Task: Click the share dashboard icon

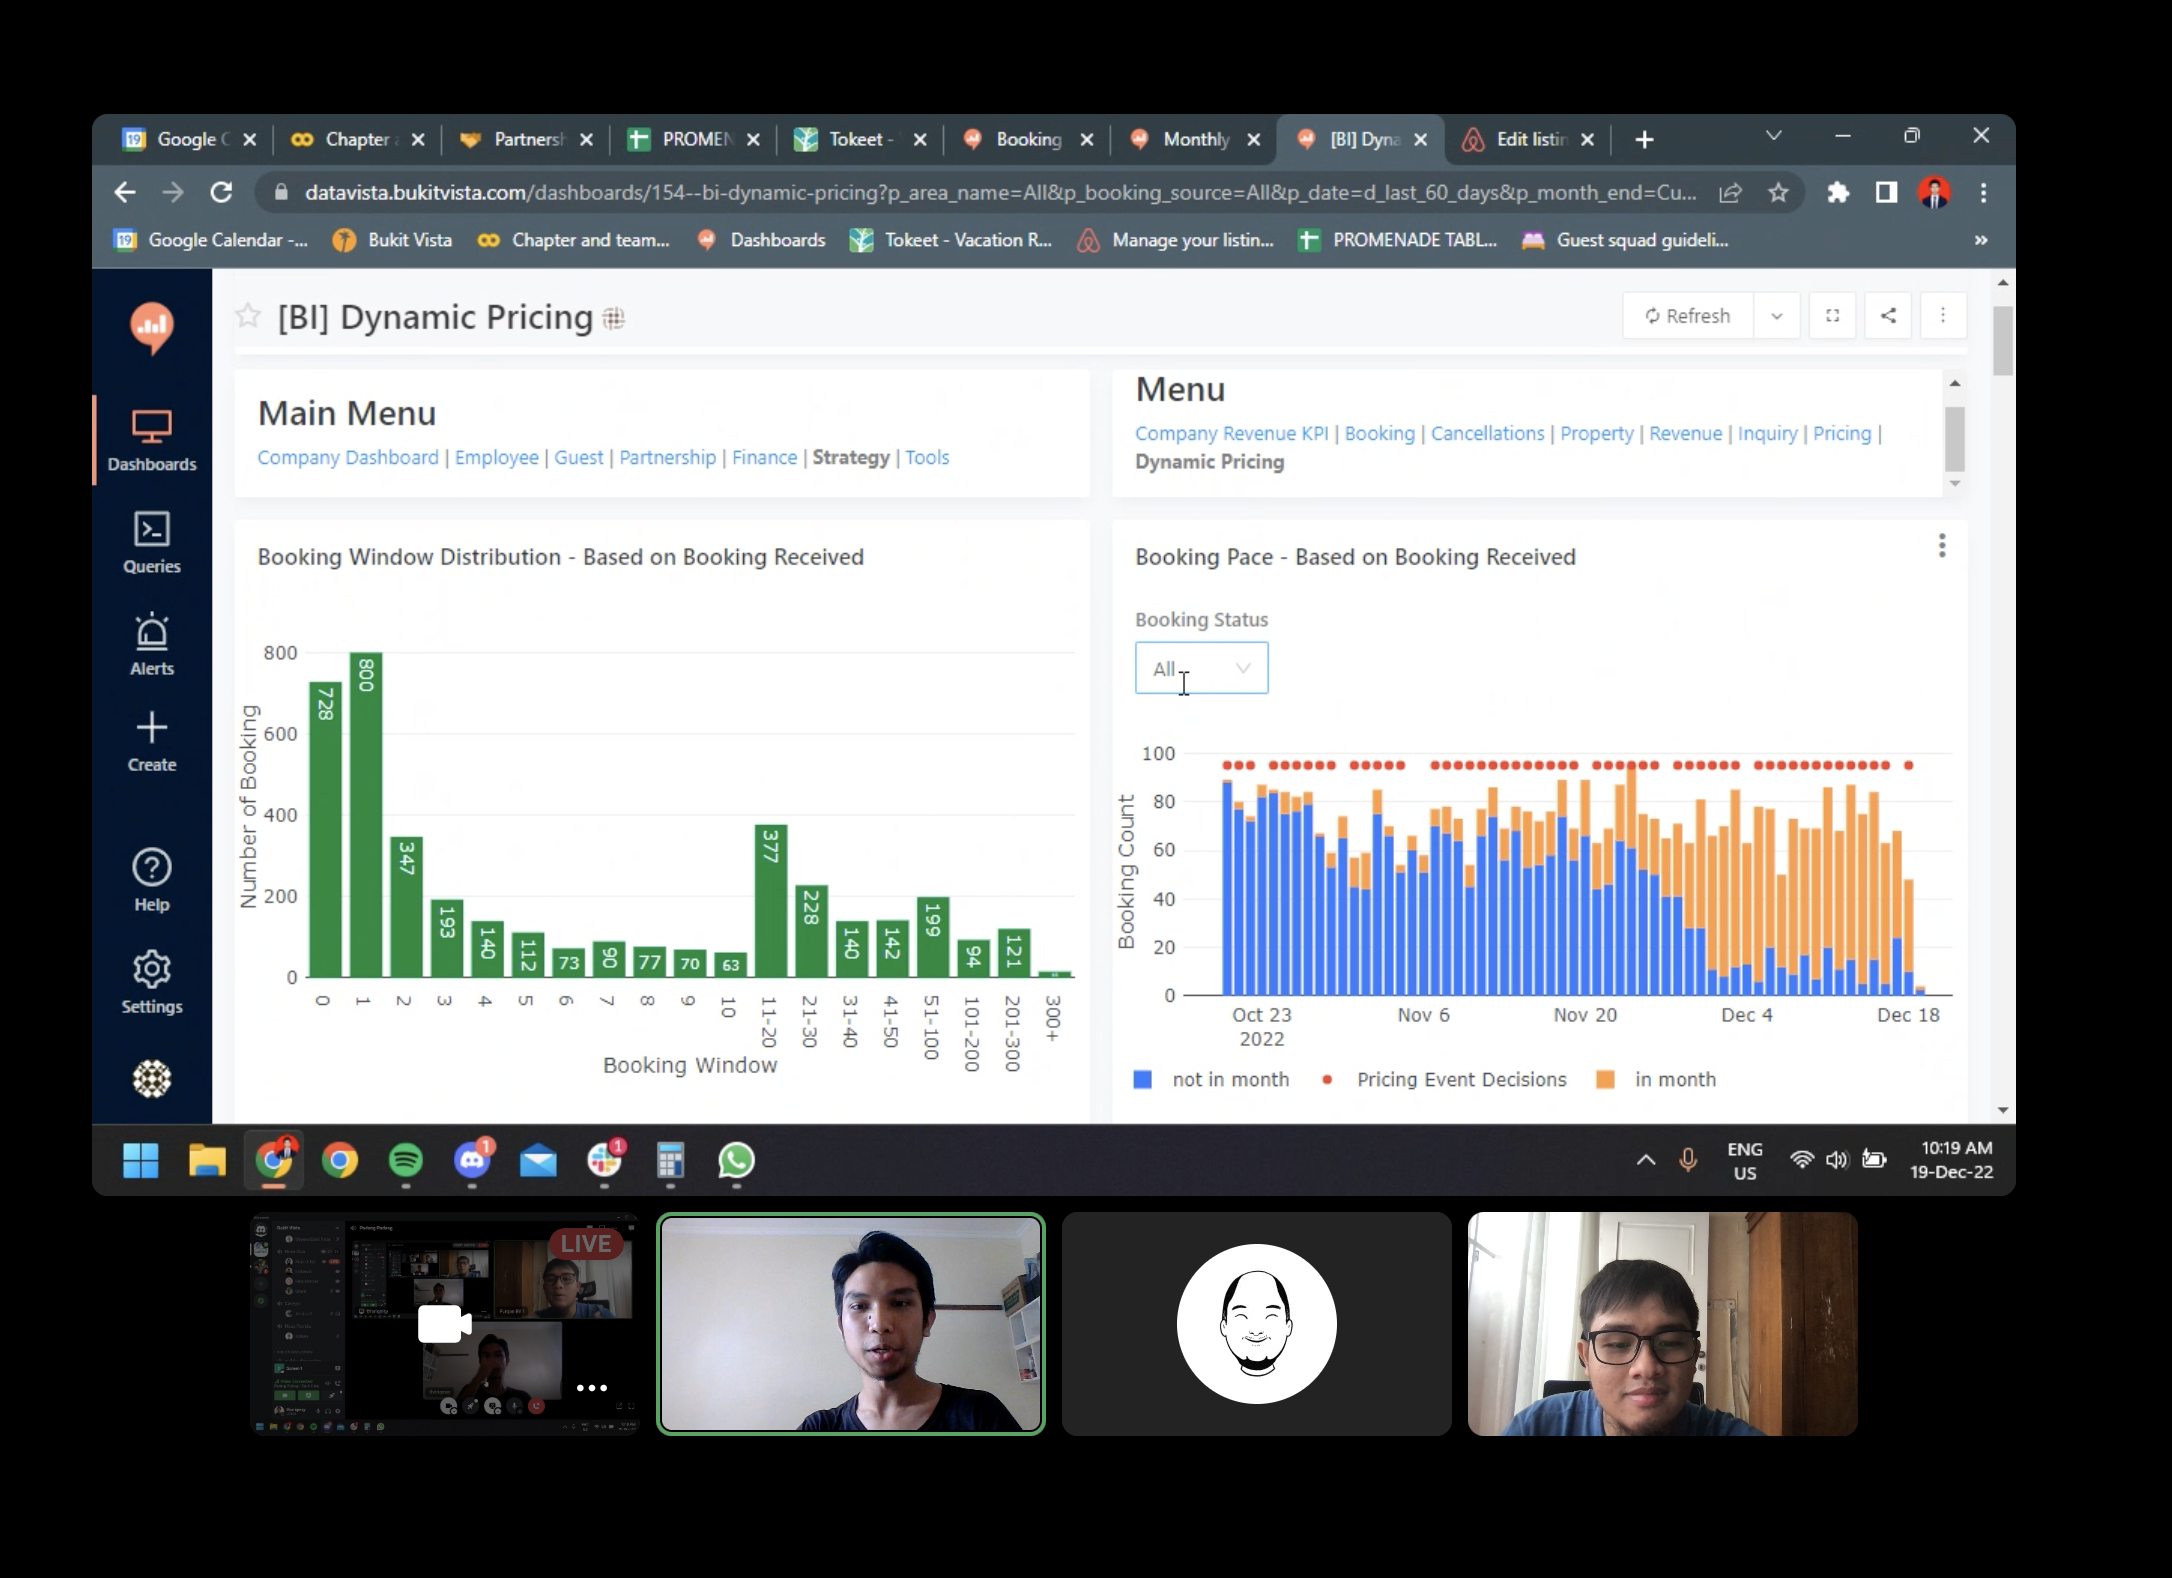Action: point(1888,316)
